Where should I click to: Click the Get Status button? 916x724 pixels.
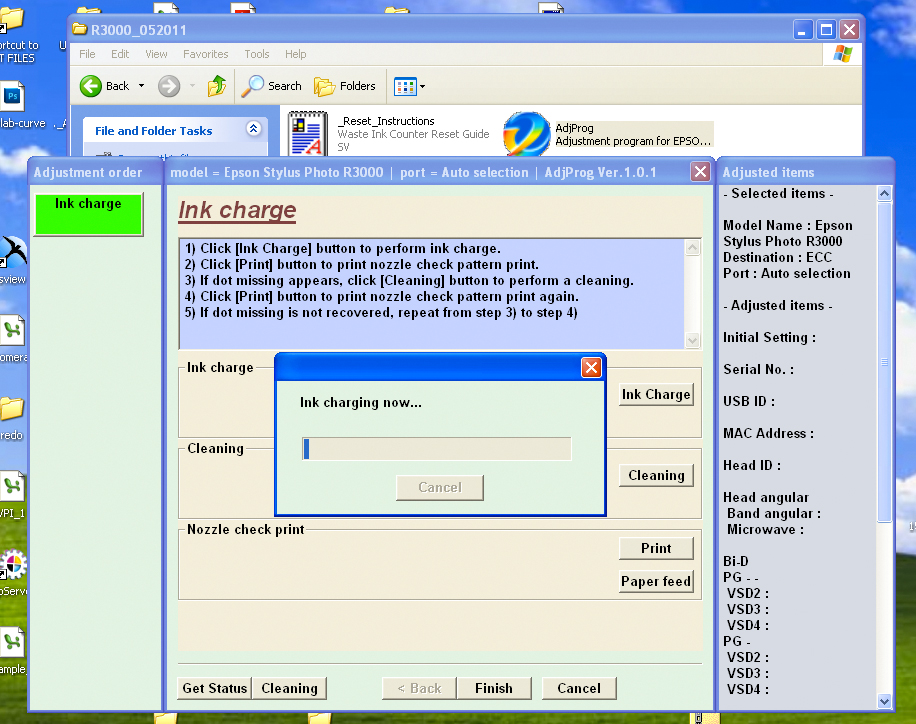click(214, 688)
